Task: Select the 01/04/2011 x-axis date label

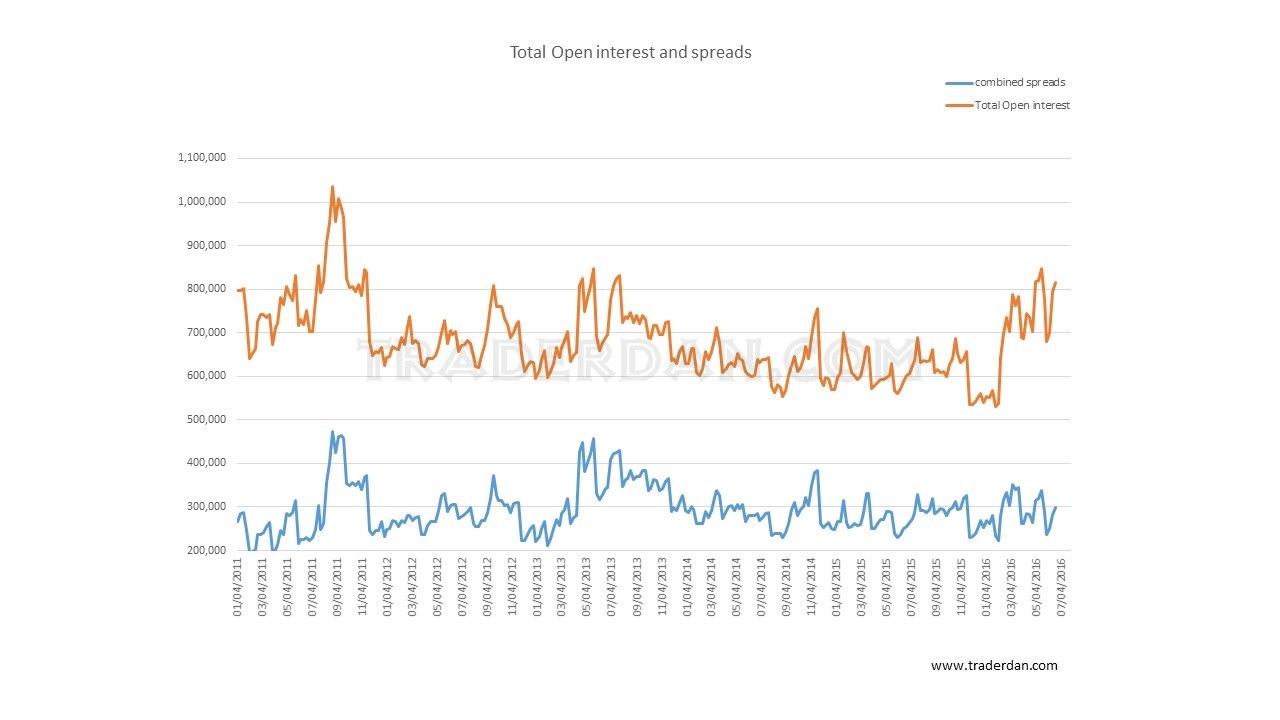Action: (x=238, y=588)
